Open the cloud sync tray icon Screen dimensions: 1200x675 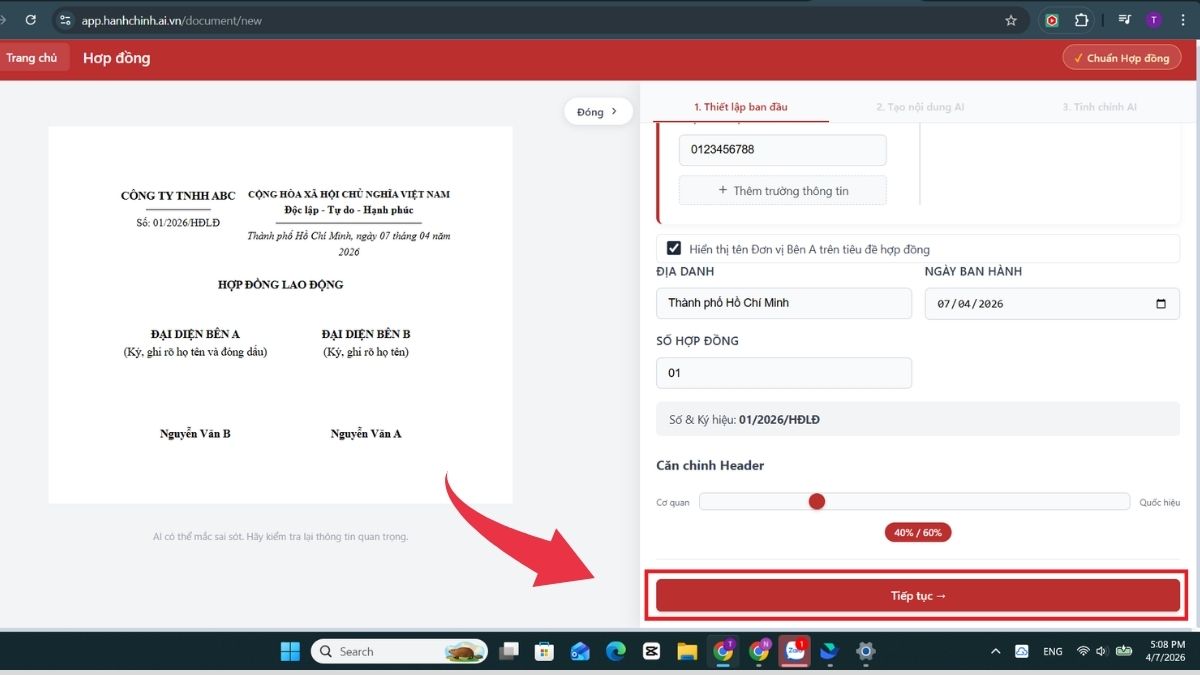click(1022, 651)
